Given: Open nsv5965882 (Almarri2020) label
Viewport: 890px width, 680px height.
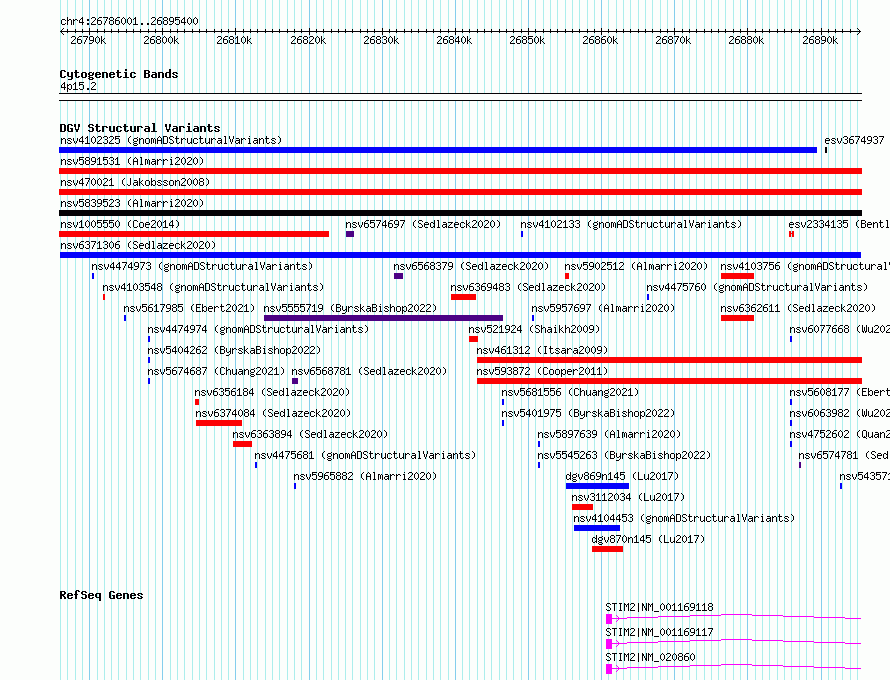Looking at the screenshot, I should pos(365,476).
